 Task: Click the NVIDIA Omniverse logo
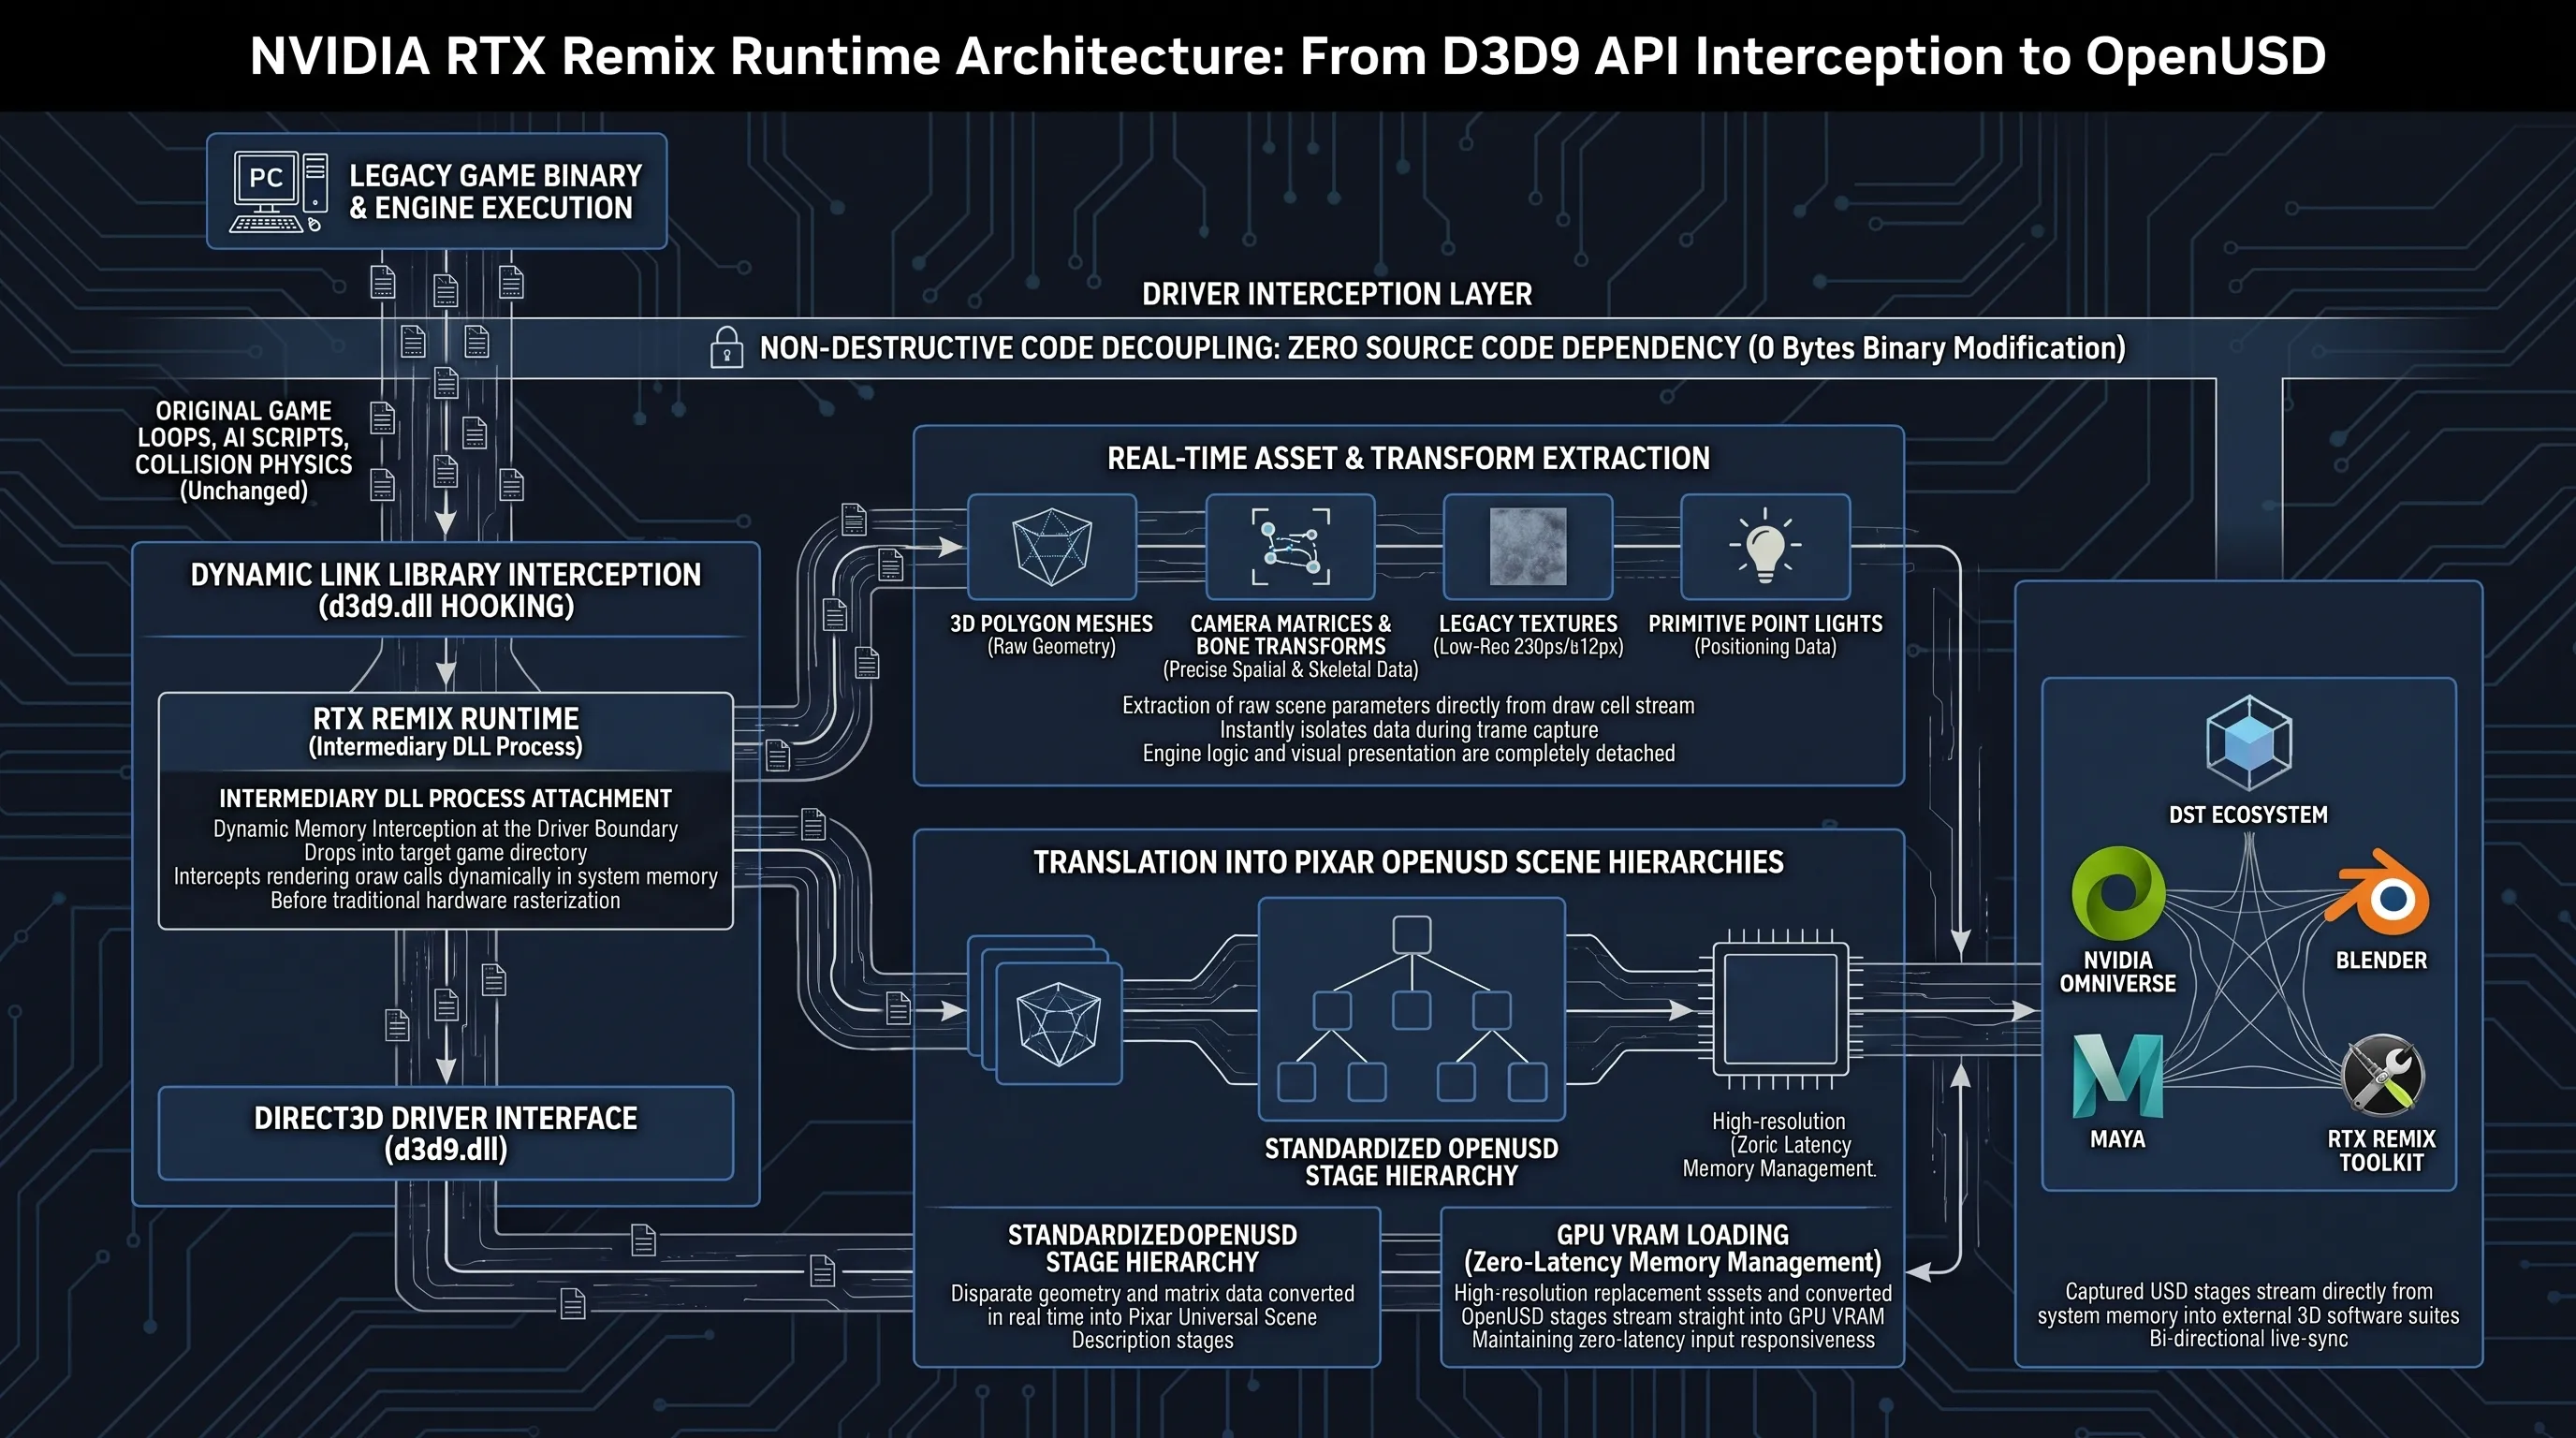point(2118,893)
